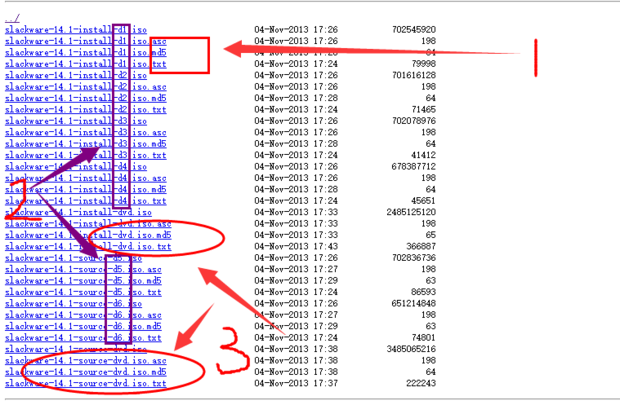Open slackware-14.1-source-d6.iso.md5 link
This screenshot has height=405, width=620.
click(x=83, y=327)
